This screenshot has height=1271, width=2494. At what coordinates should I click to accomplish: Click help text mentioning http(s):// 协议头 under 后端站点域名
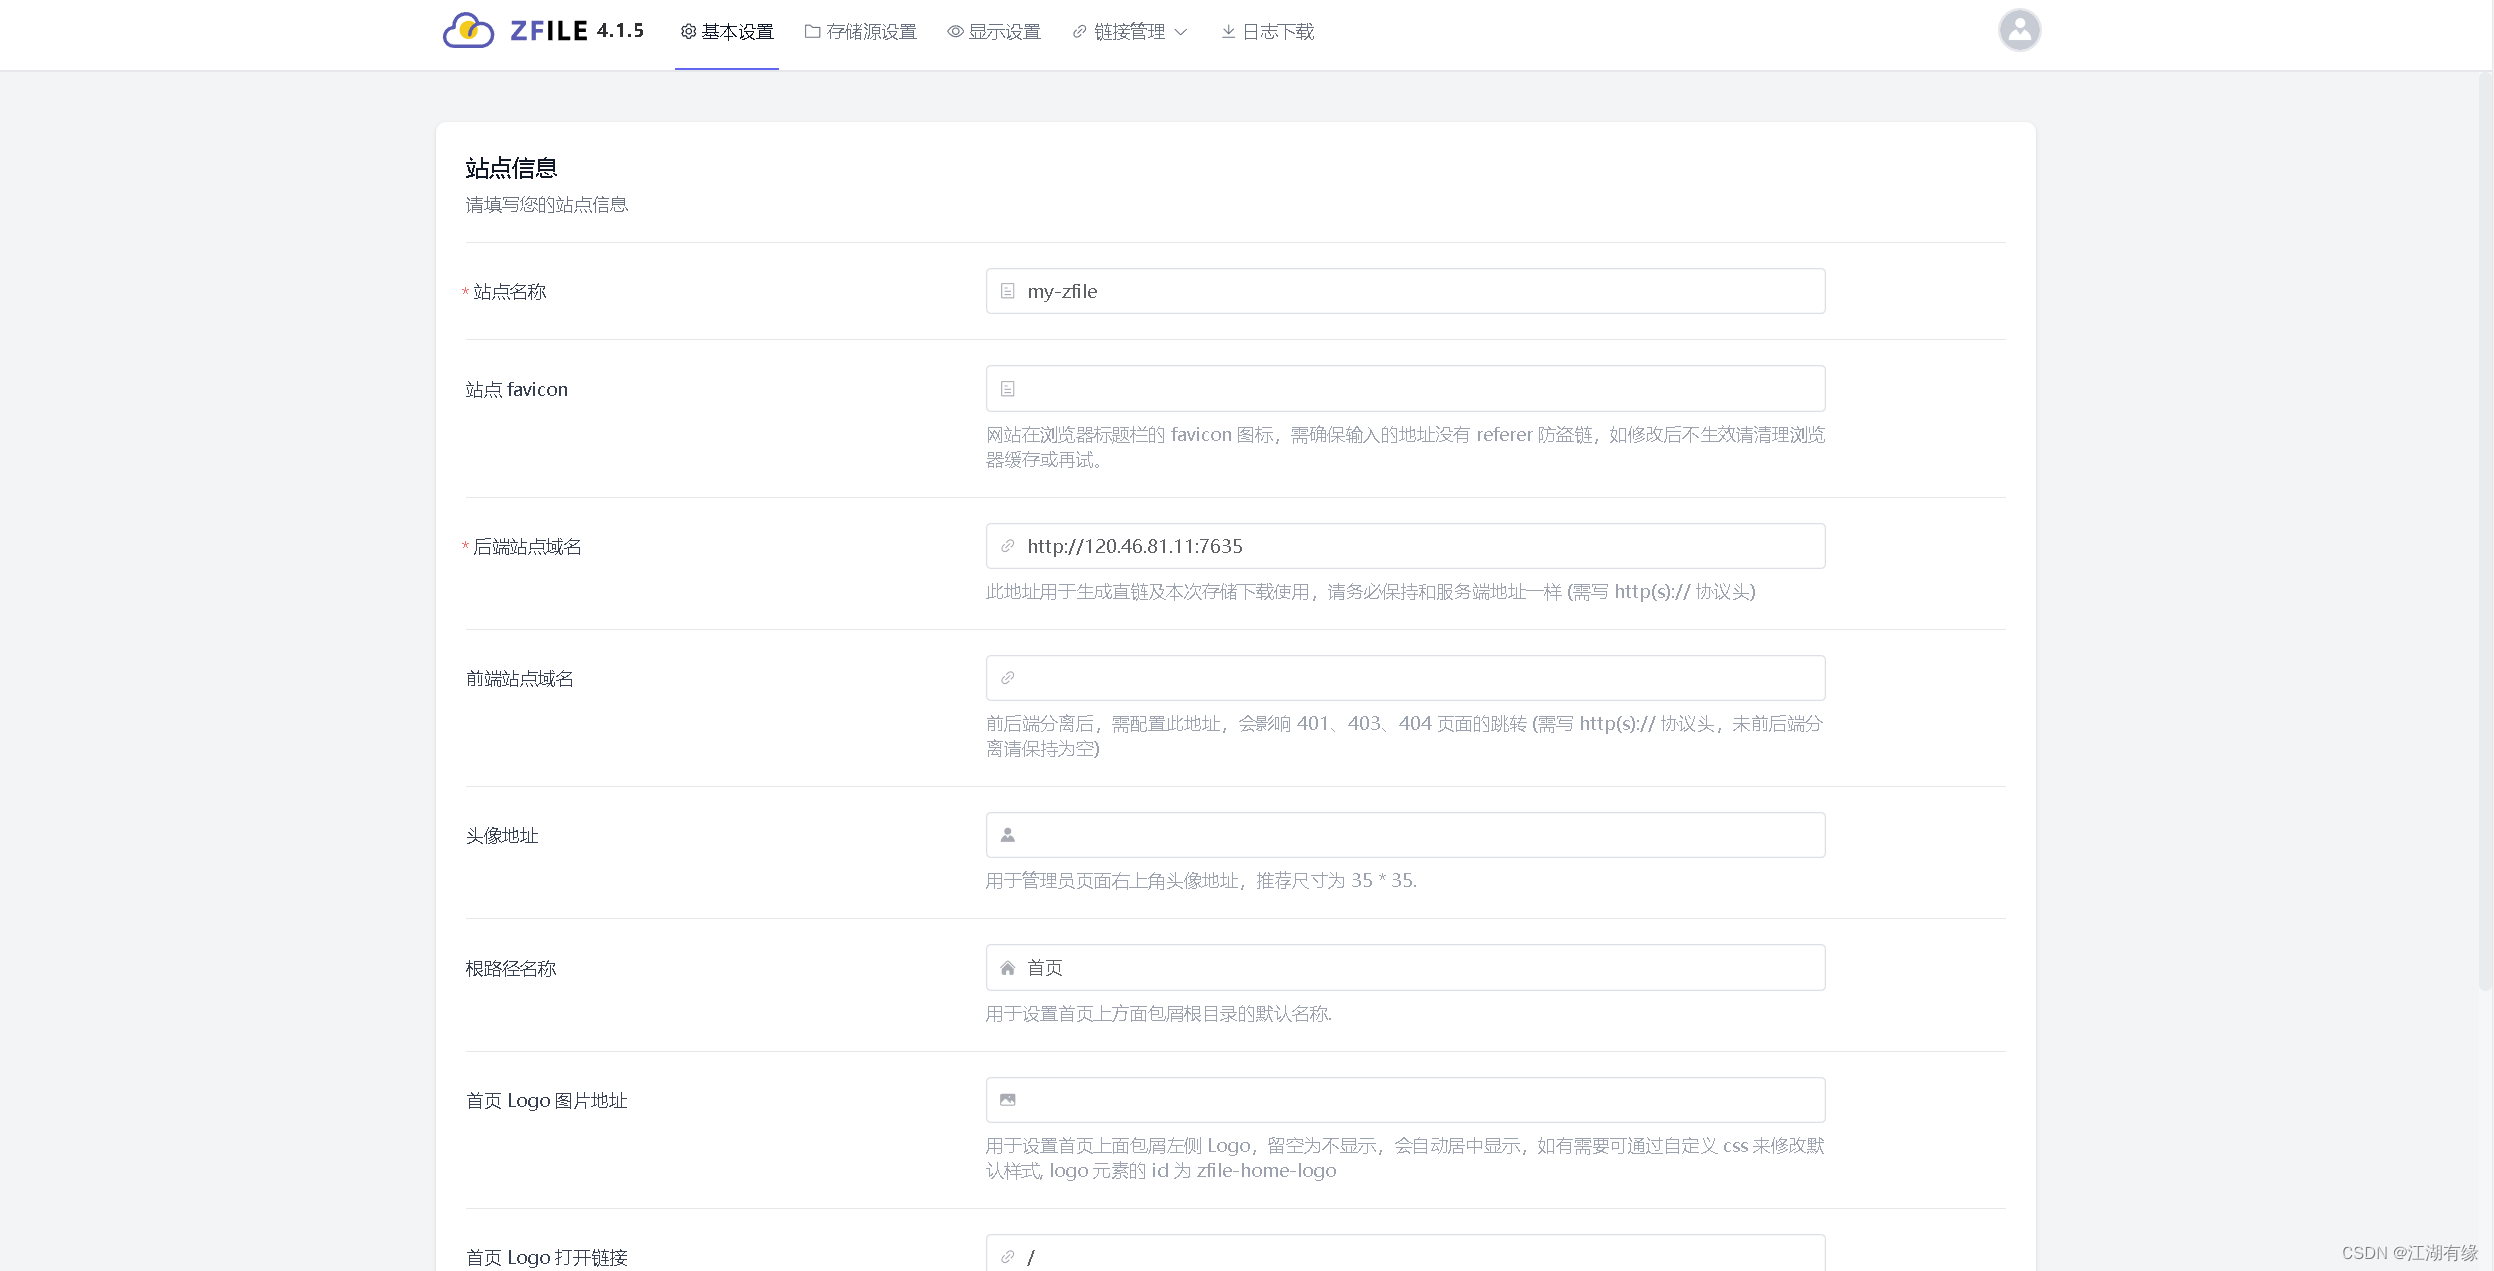(1371, 592)
